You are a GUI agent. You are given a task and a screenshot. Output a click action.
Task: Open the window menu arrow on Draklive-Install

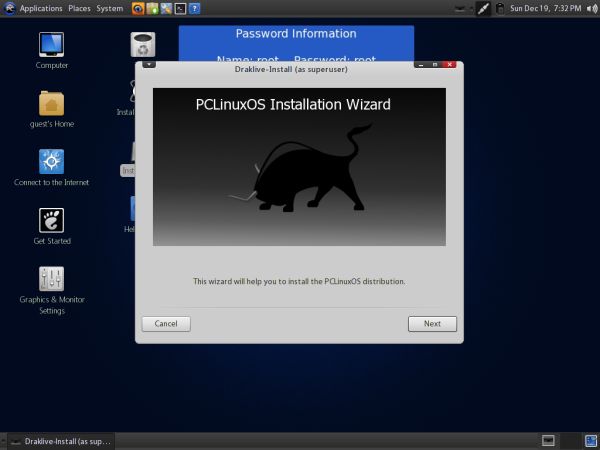click(x=149, y=64)
